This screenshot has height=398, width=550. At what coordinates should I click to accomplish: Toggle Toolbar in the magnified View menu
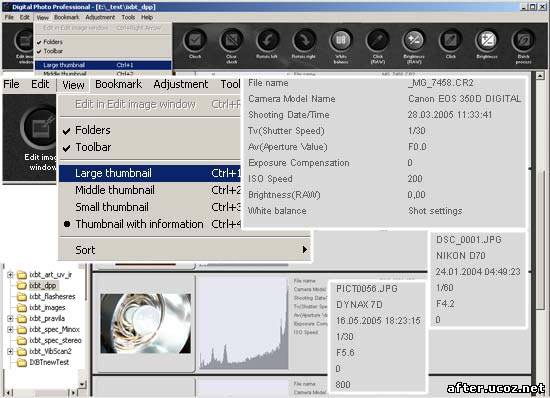click(x=93, y=147)
